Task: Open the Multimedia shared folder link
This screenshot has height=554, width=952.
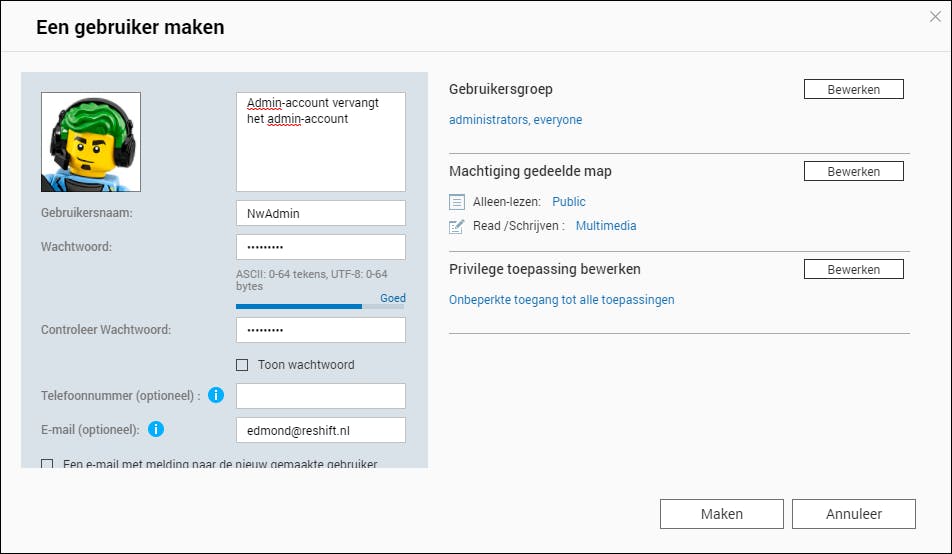Action: [606, 226]
